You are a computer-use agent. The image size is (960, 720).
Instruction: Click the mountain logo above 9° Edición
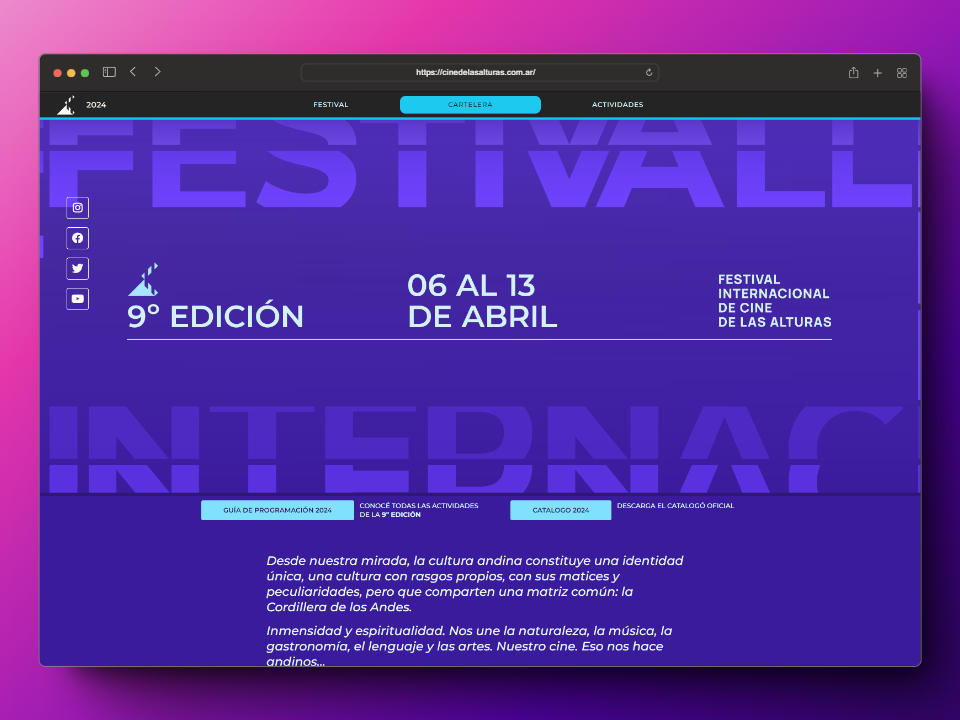(143, 280)
